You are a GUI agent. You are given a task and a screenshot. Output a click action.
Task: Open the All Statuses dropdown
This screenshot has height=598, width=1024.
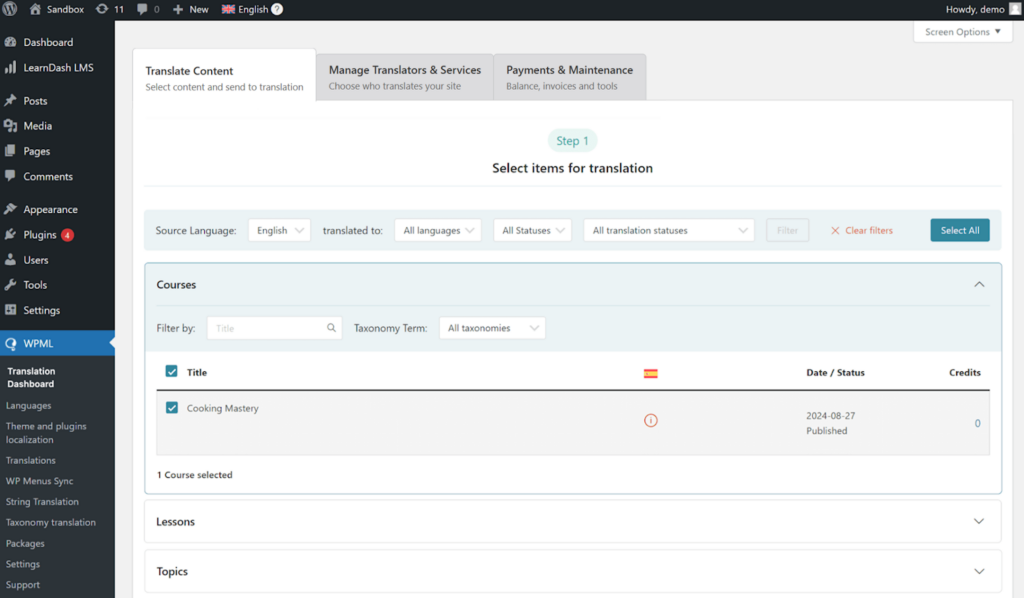coord(533,230)
